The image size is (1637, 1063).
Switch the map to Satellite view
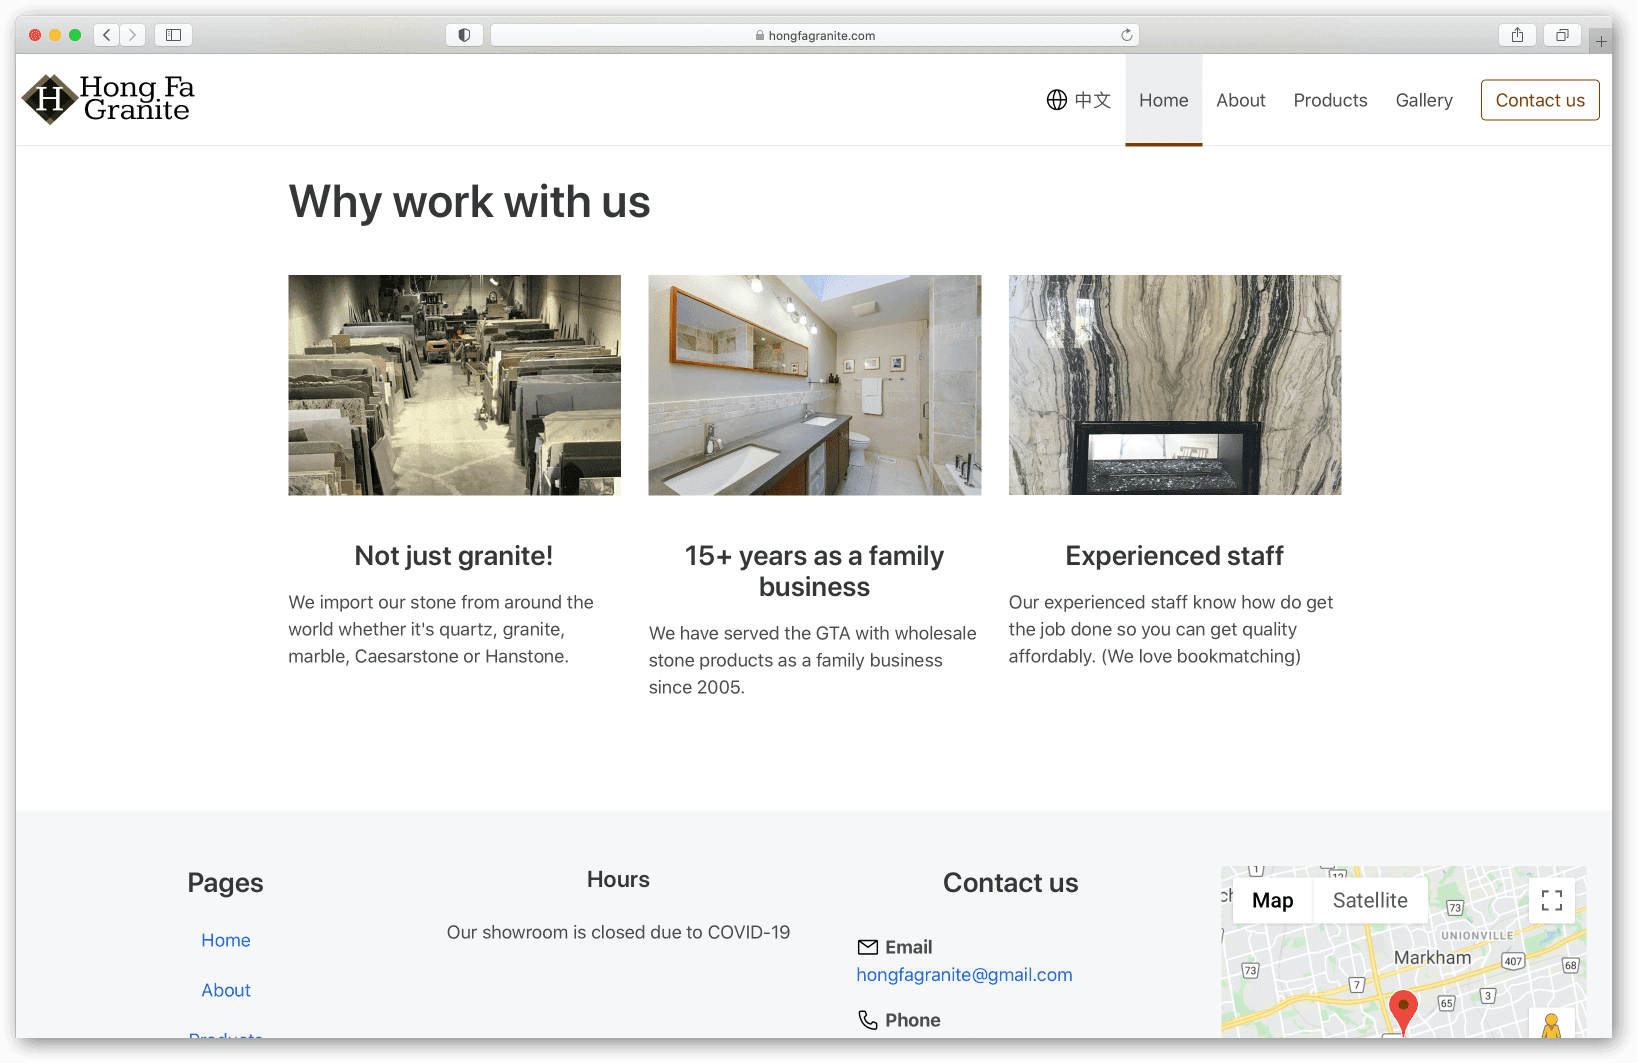[x=1369, y=901]
